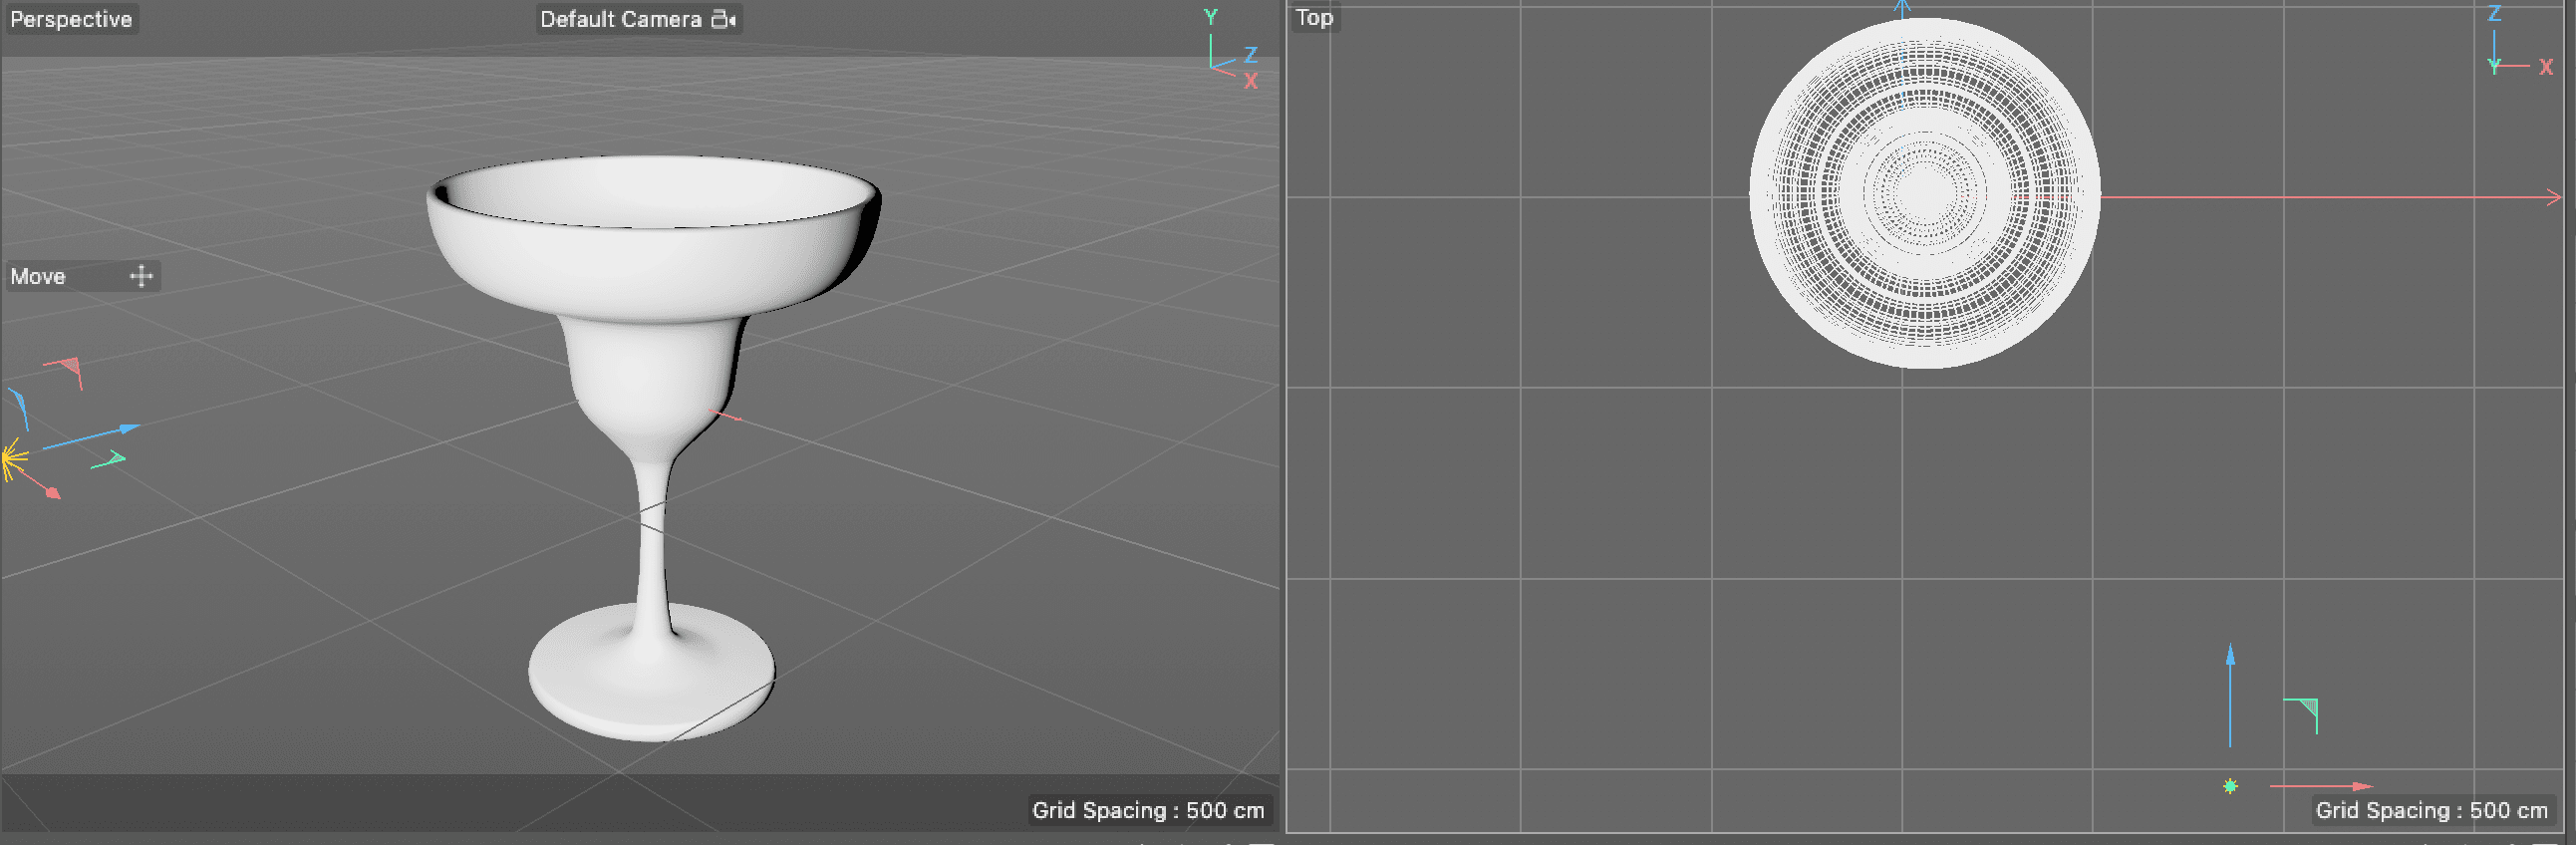Click the green plane handle in Top view
Viewport: 2576px width, 845px height.
[x=2305, y=711]
